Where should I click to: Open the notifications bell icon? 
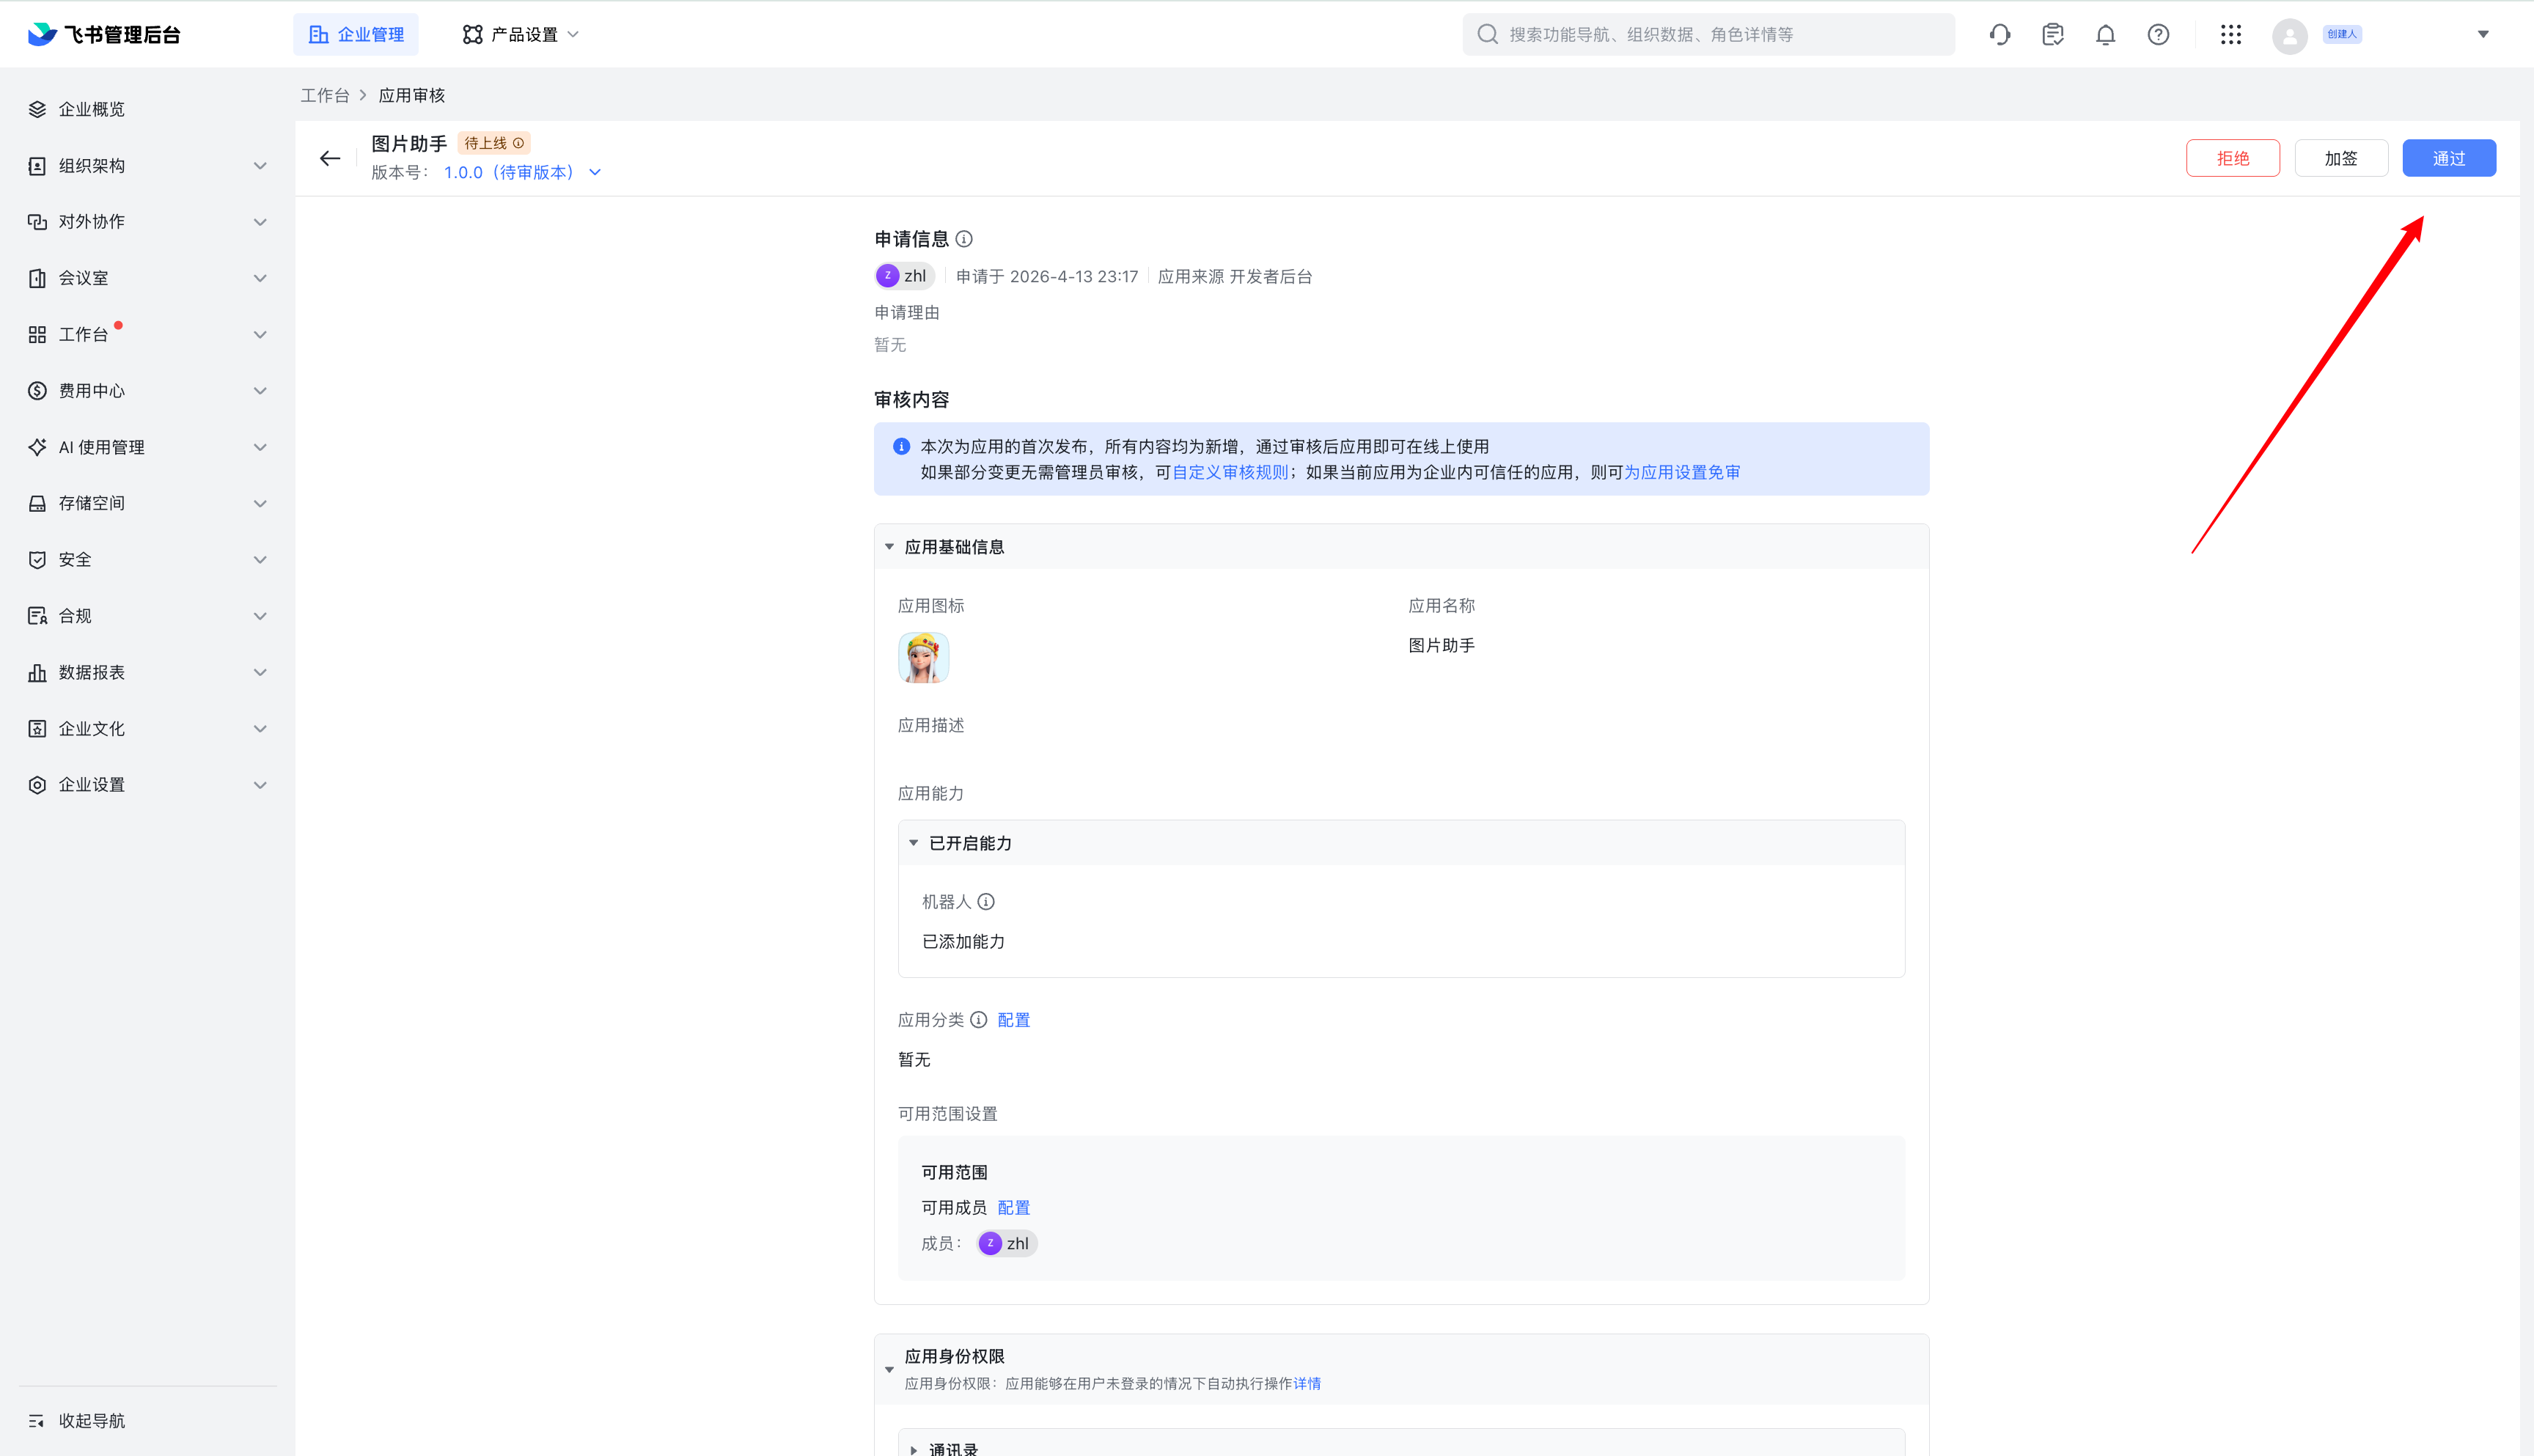2105,35
